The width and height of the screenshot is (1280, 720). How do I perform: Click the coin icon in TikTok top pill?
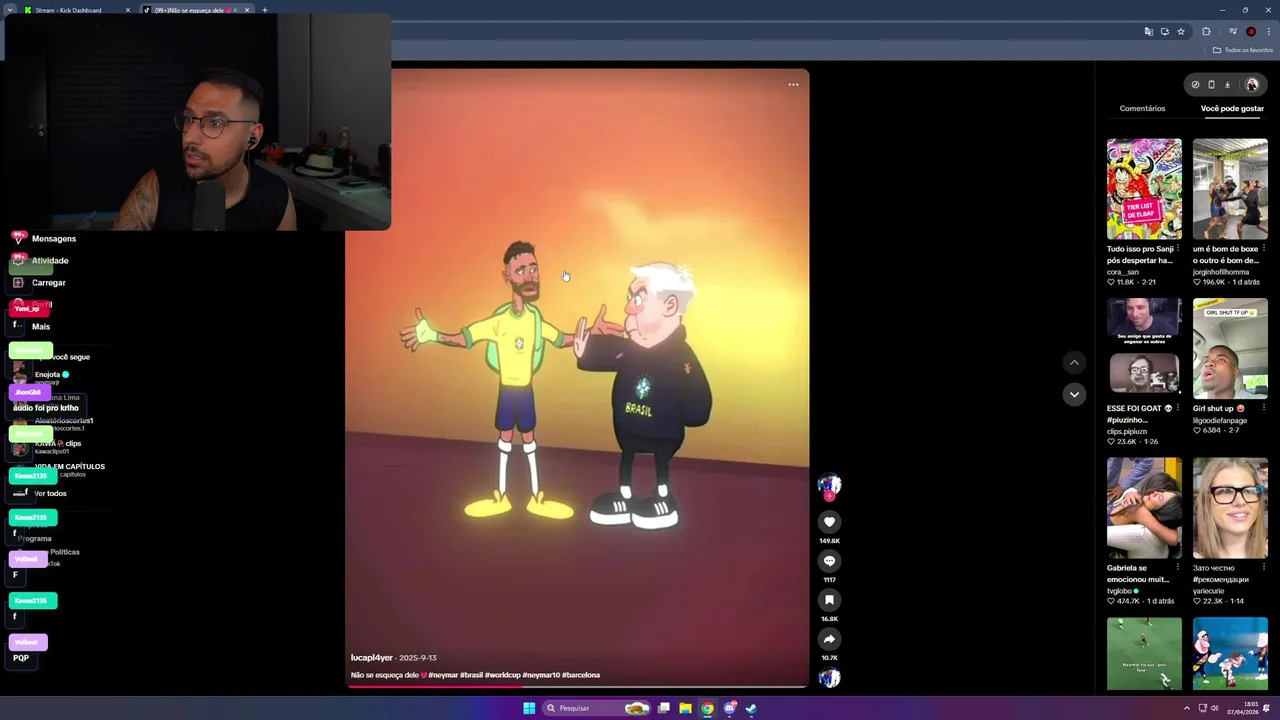(1195, 85)
